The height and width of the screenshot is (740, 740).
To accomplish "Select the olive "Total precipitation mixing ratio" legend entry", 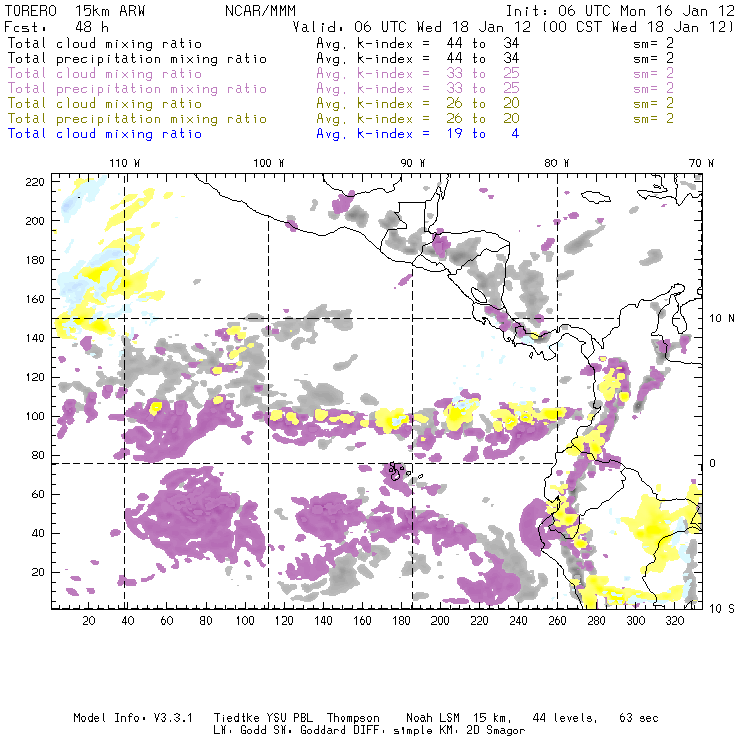I will point(137,119).
